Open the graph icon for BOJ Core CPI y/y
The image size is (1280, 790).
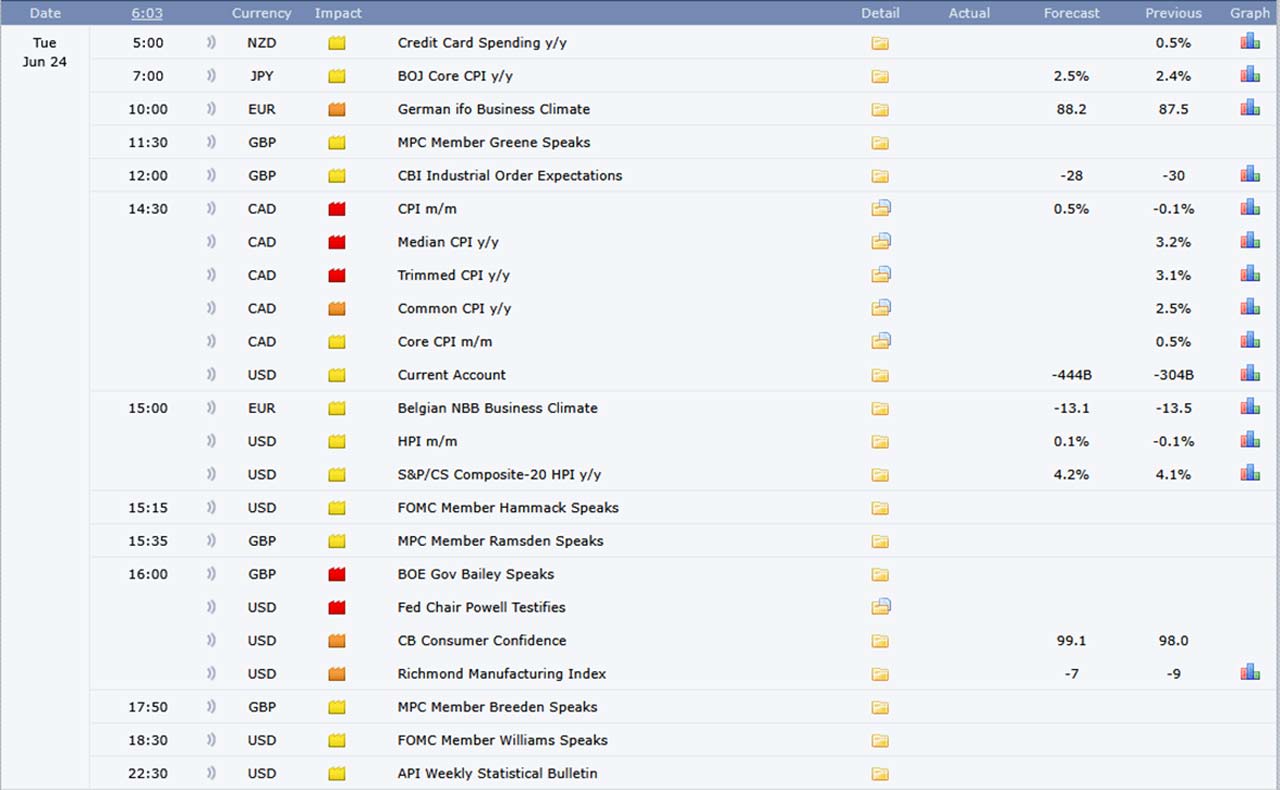coord(1250,75)
